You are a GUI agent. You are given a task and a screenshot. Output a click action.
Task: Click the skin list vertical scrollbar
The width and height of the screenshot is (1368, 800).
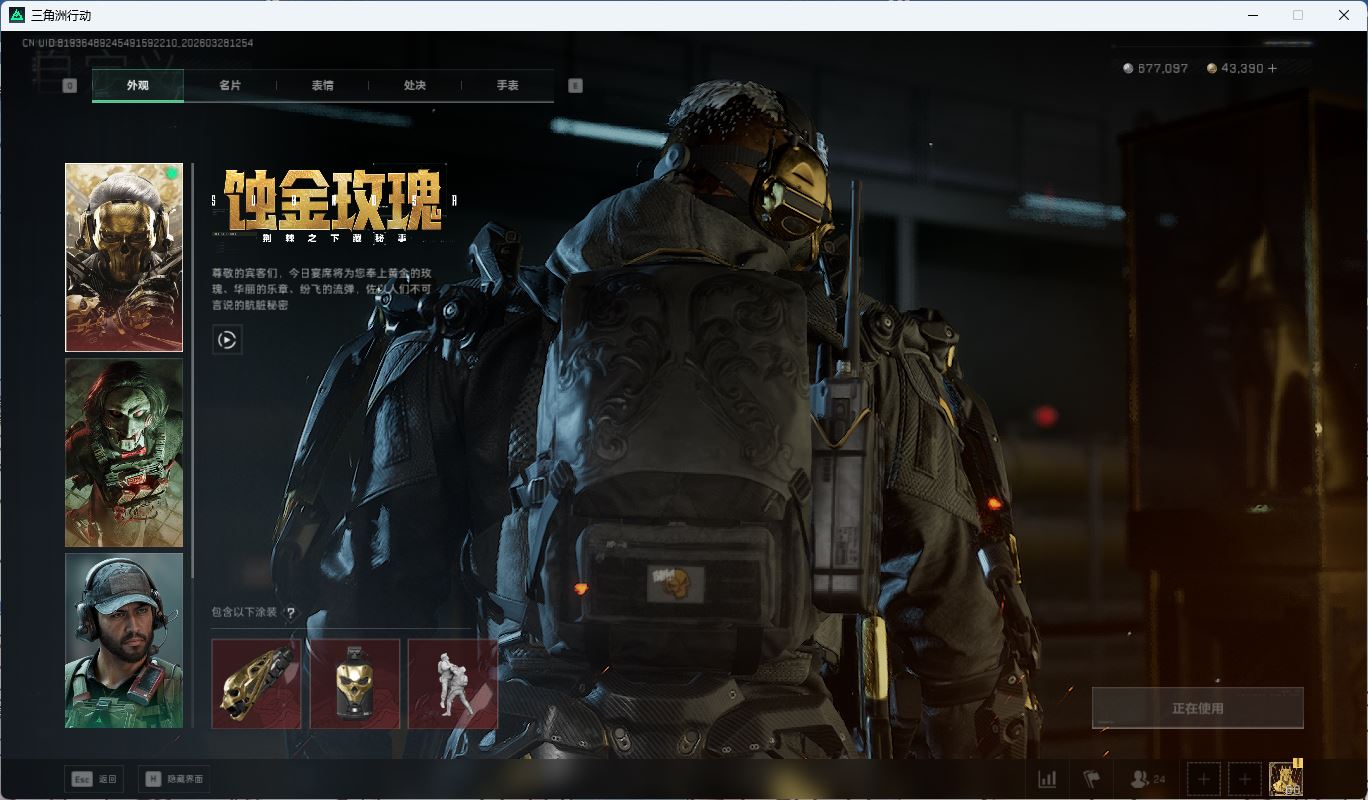192,370
